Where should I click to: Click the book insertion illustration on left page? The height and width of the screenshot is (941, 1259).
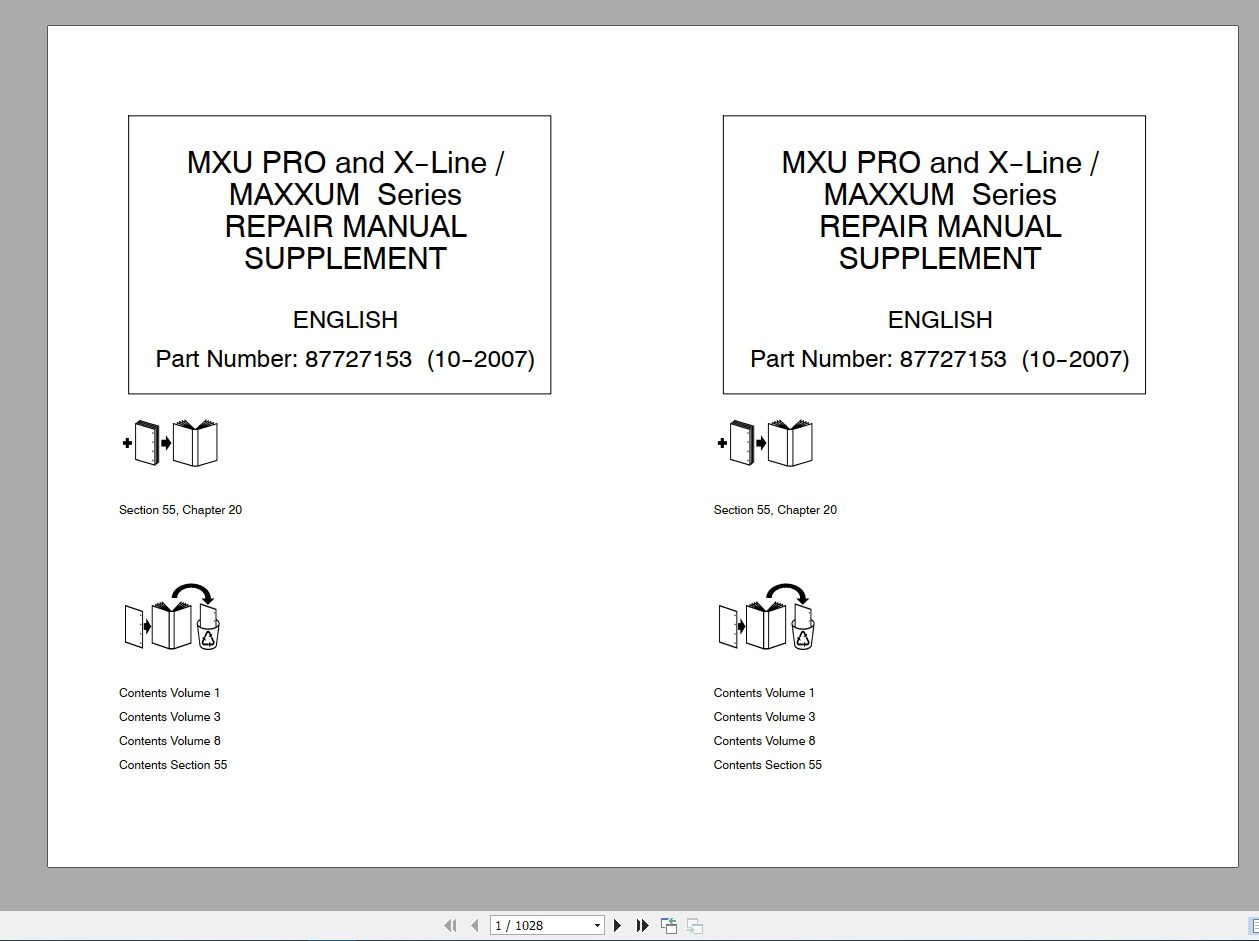point(172,441)
